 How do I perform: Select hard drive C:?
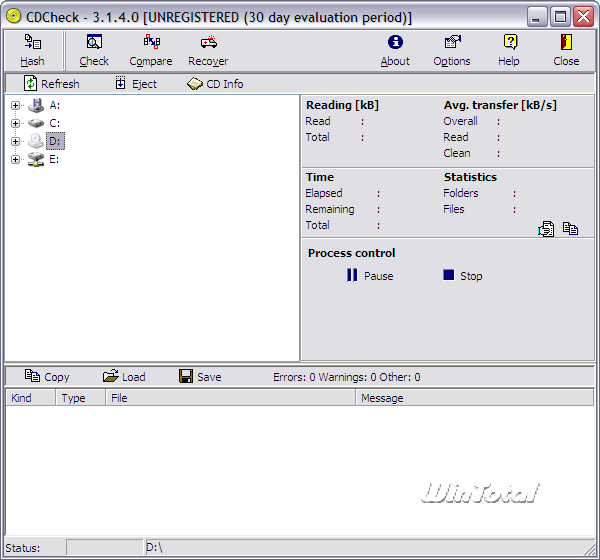click(x=54, y=123)
